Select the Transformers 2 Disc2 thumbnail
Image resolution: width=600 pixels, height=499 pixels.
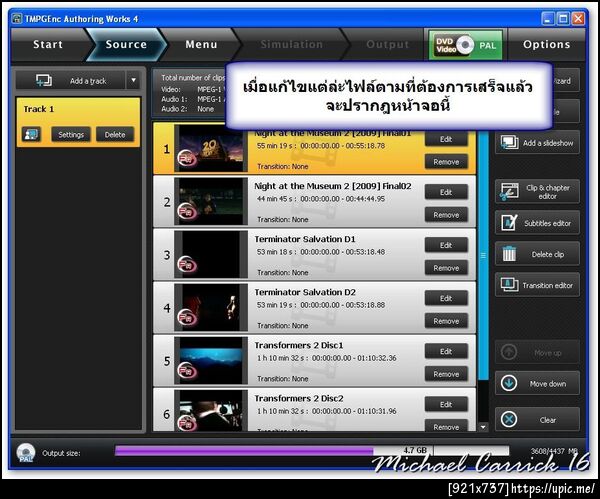(x=211, y=411)
